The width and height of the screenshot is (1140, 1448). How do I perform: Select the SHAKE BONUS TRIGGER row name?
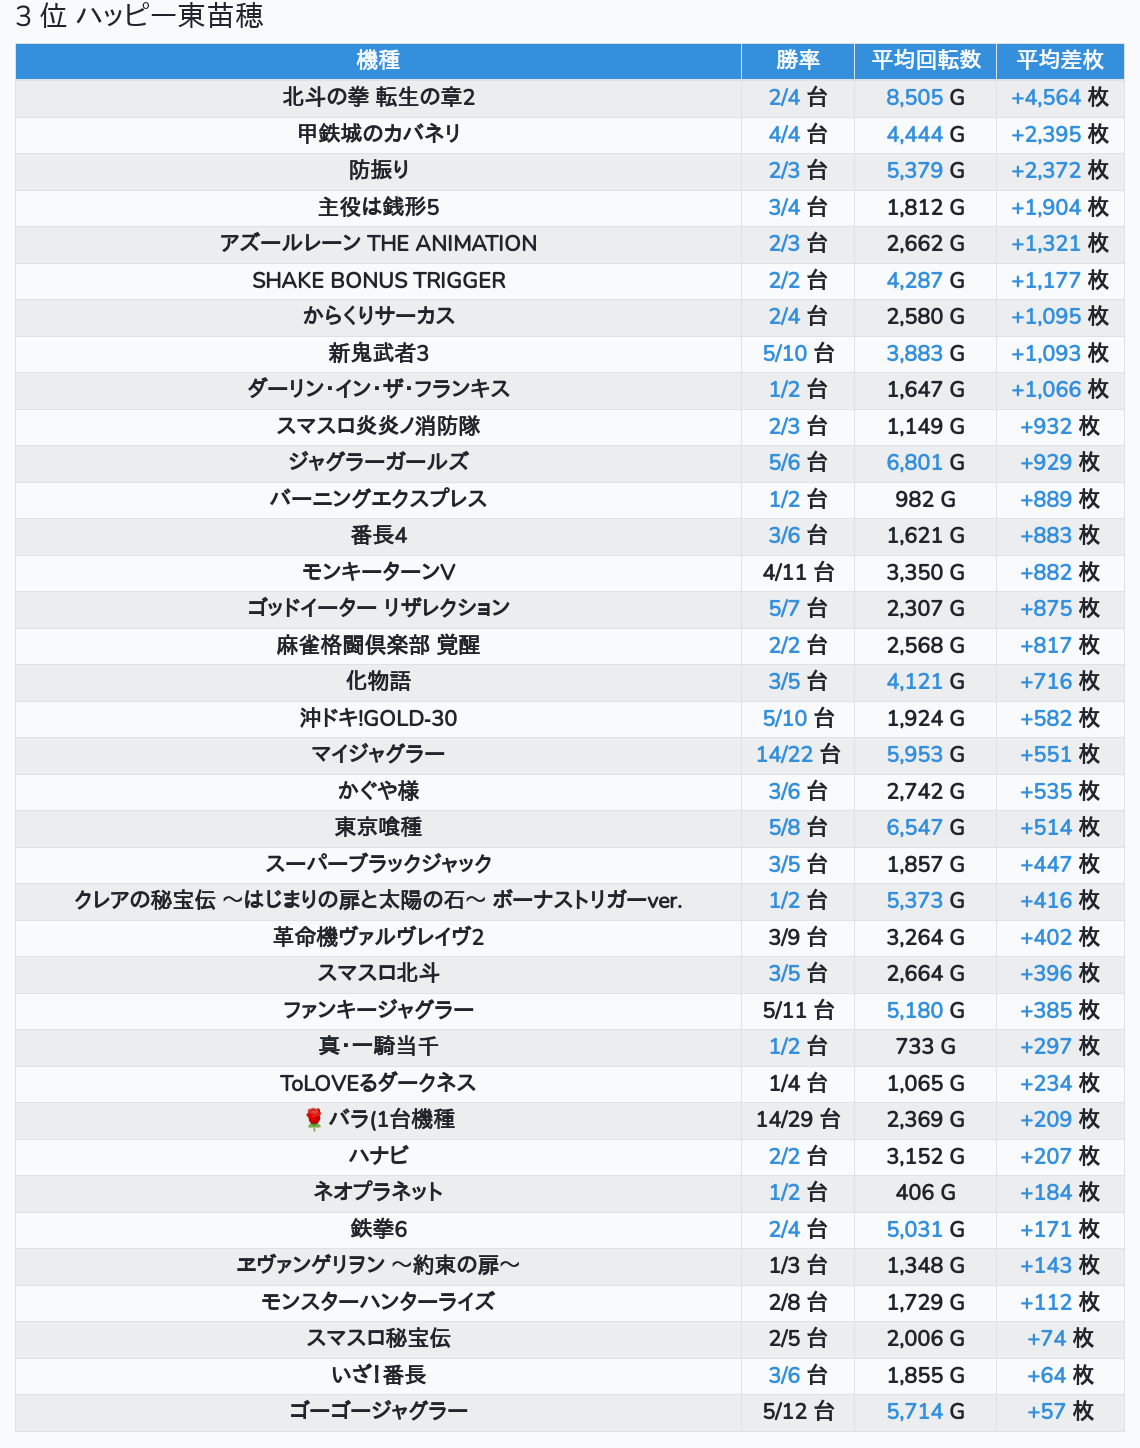coord(378,280)
